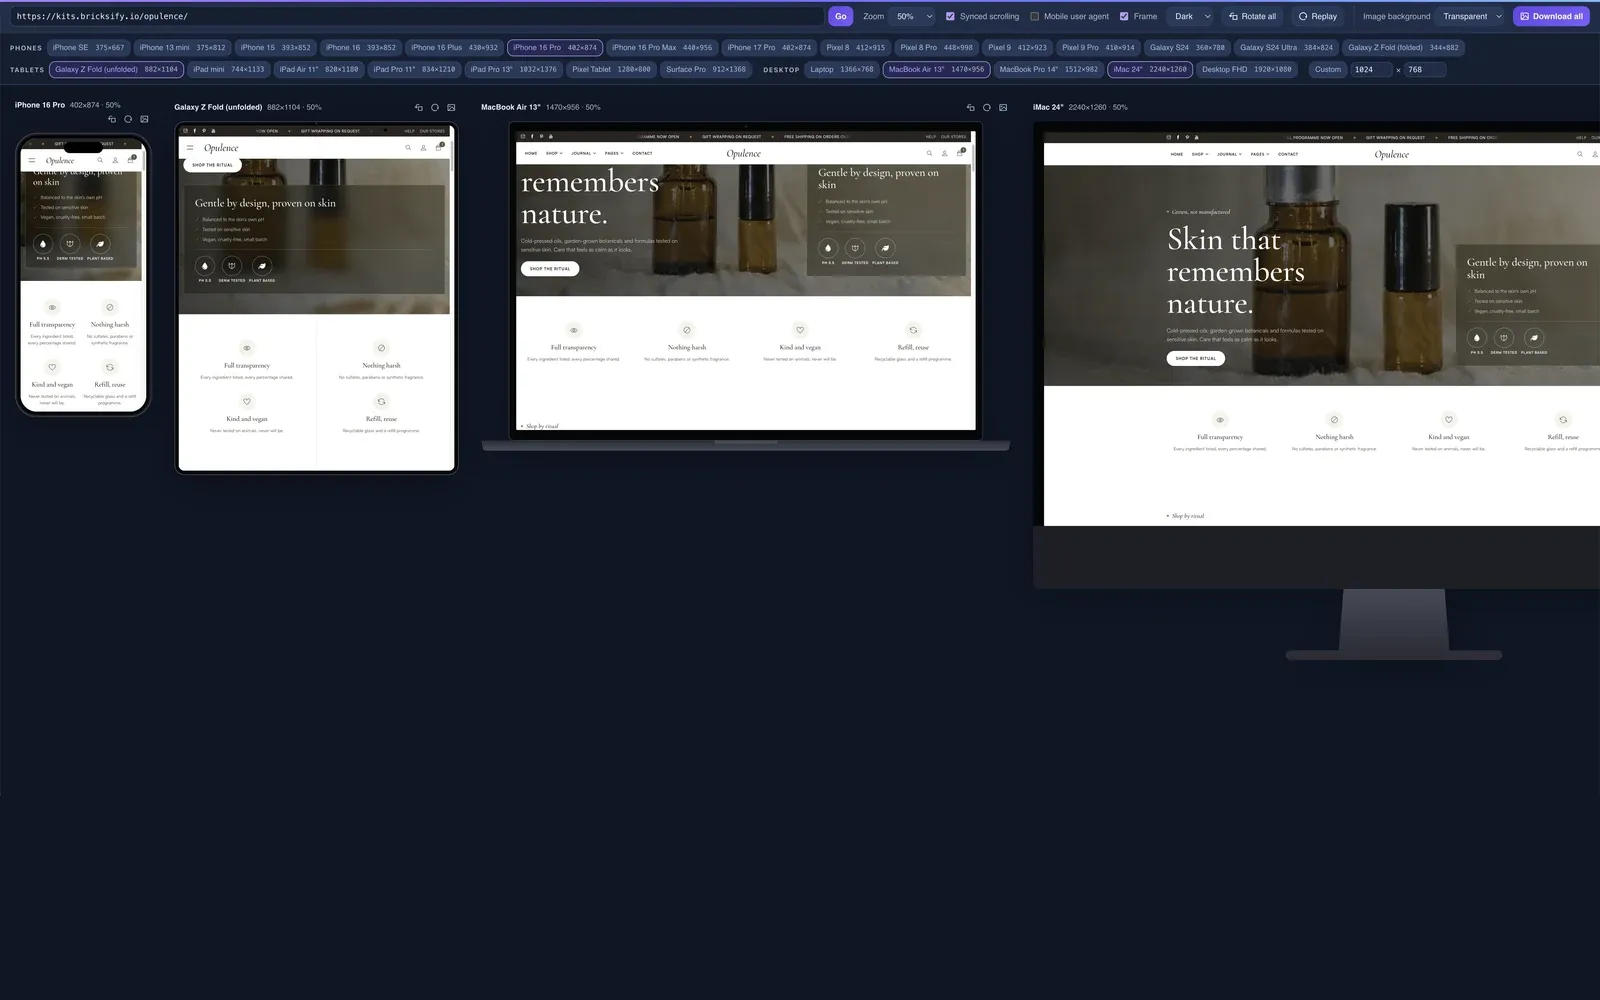Click HOME nav item in iMac preview
The image size is (1600, 1000).
click(1177, 154)
